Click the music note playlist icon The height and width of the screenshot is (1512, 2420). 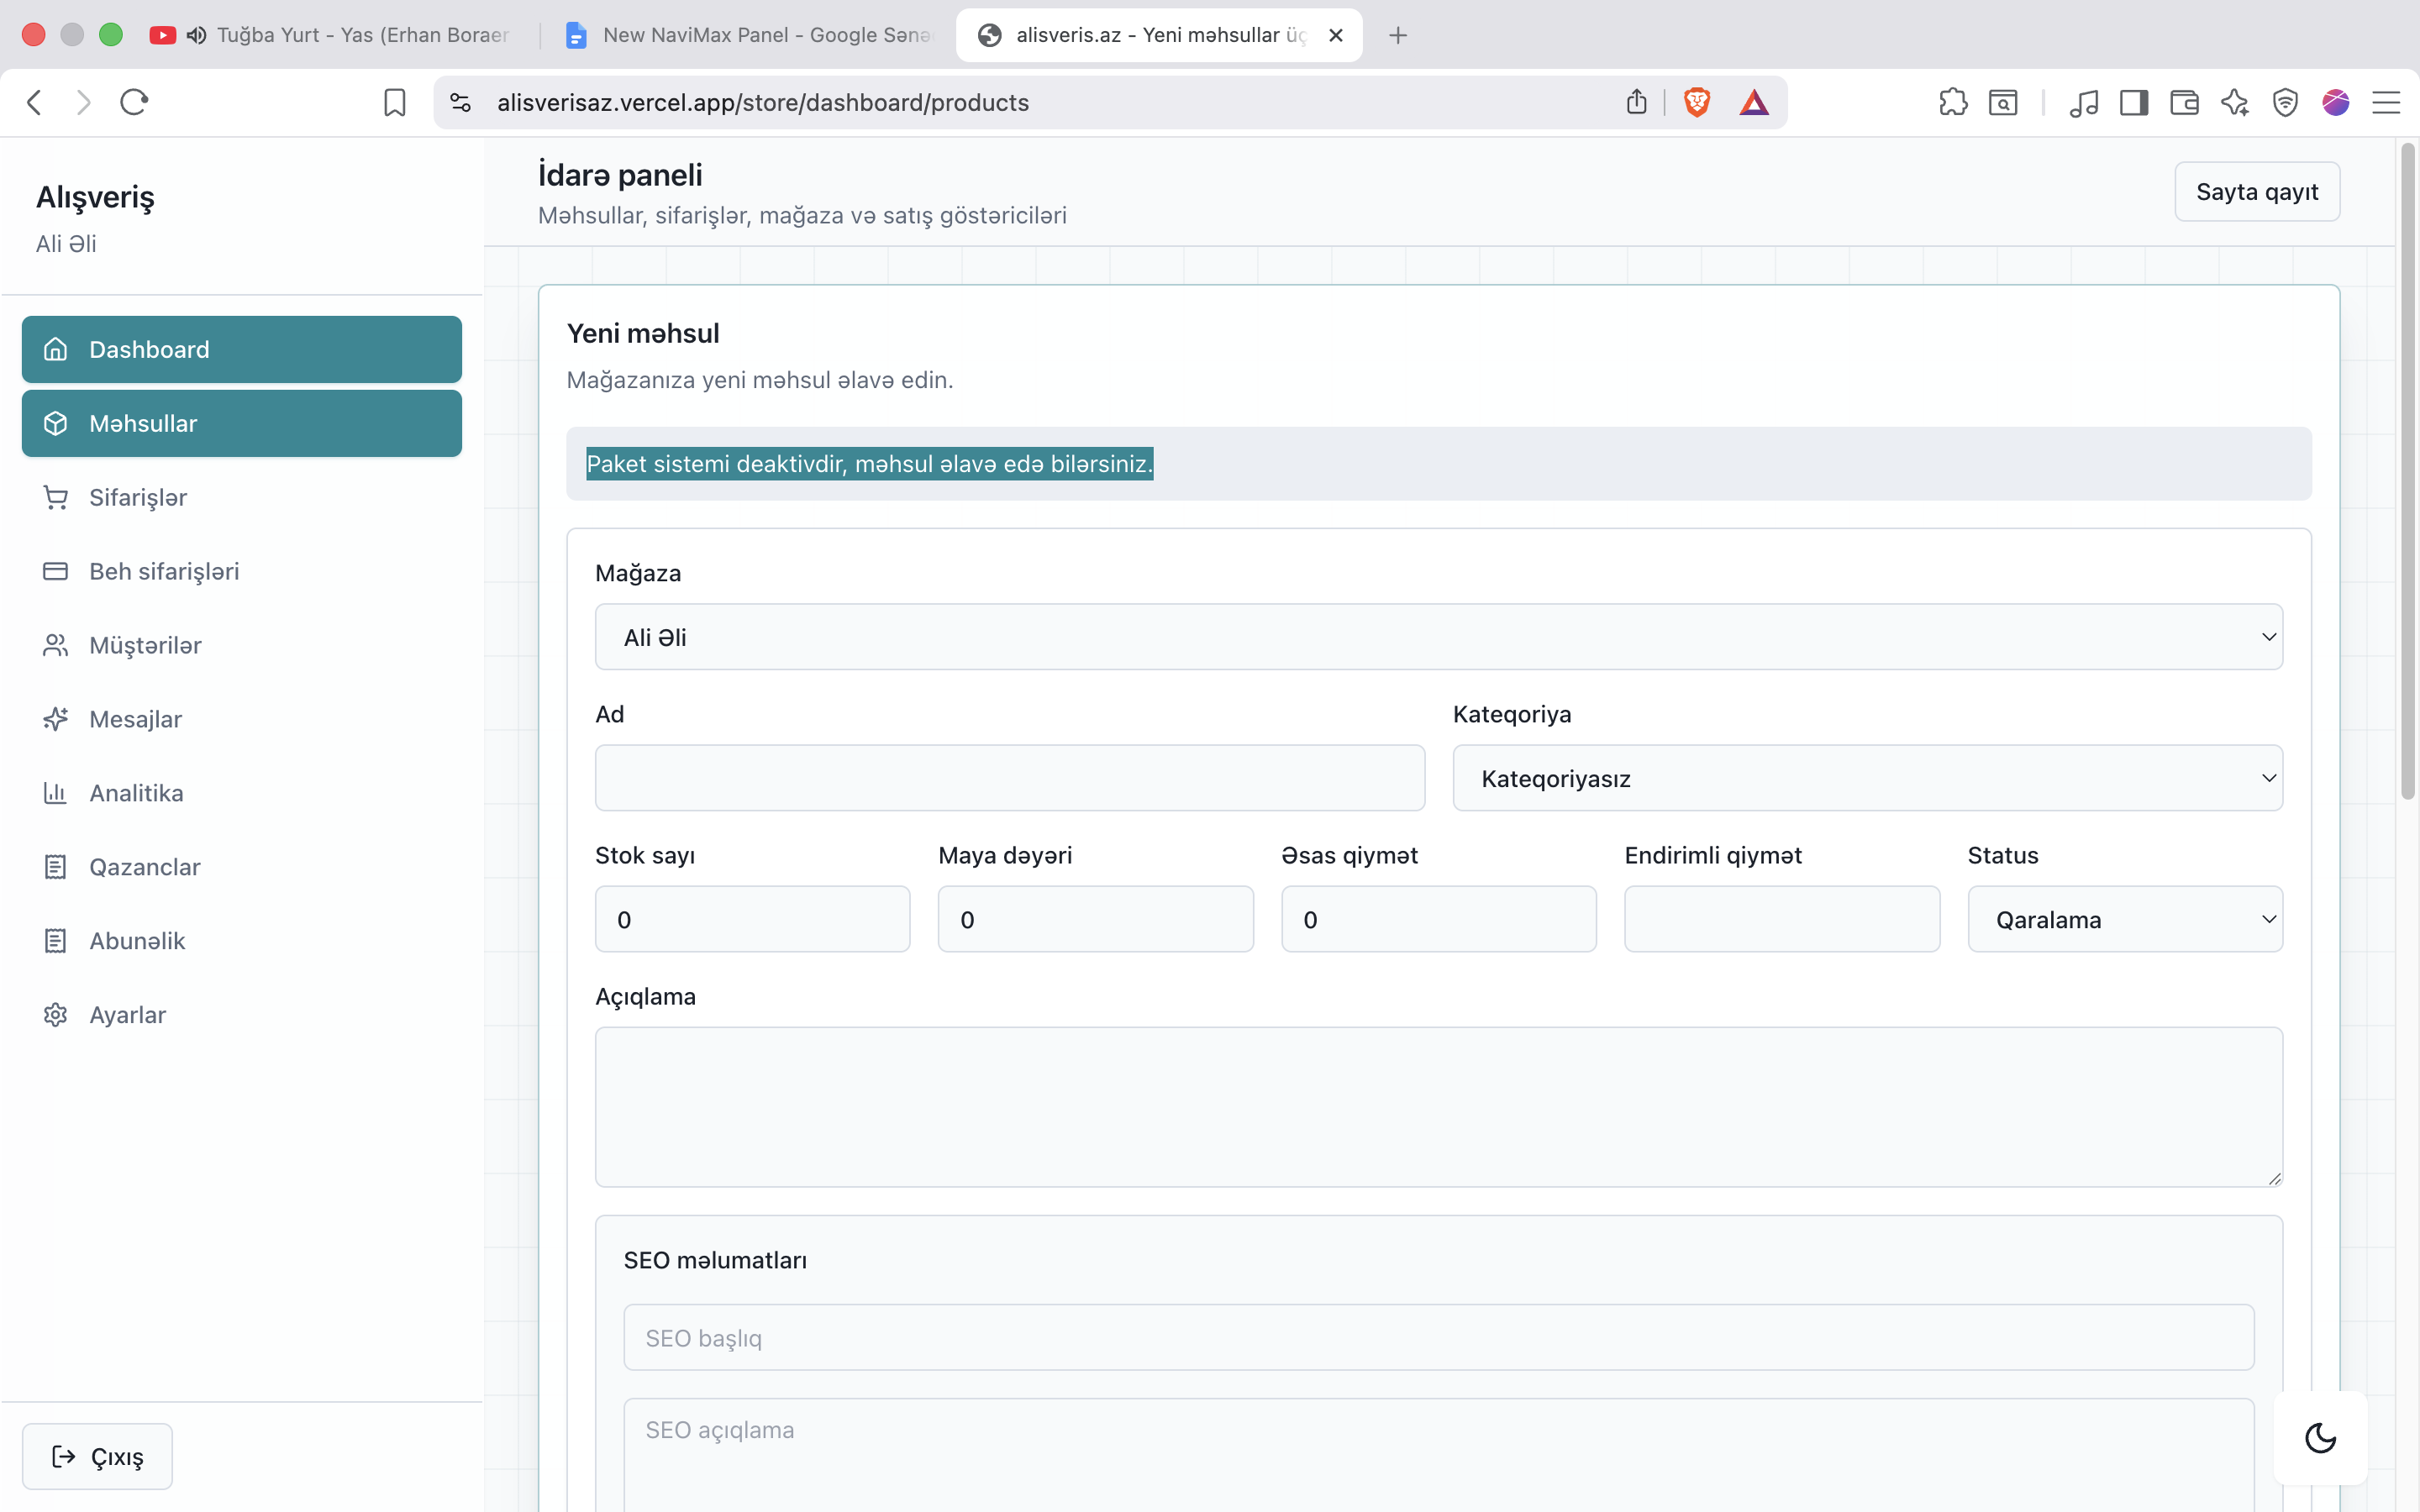(2084, 102)
